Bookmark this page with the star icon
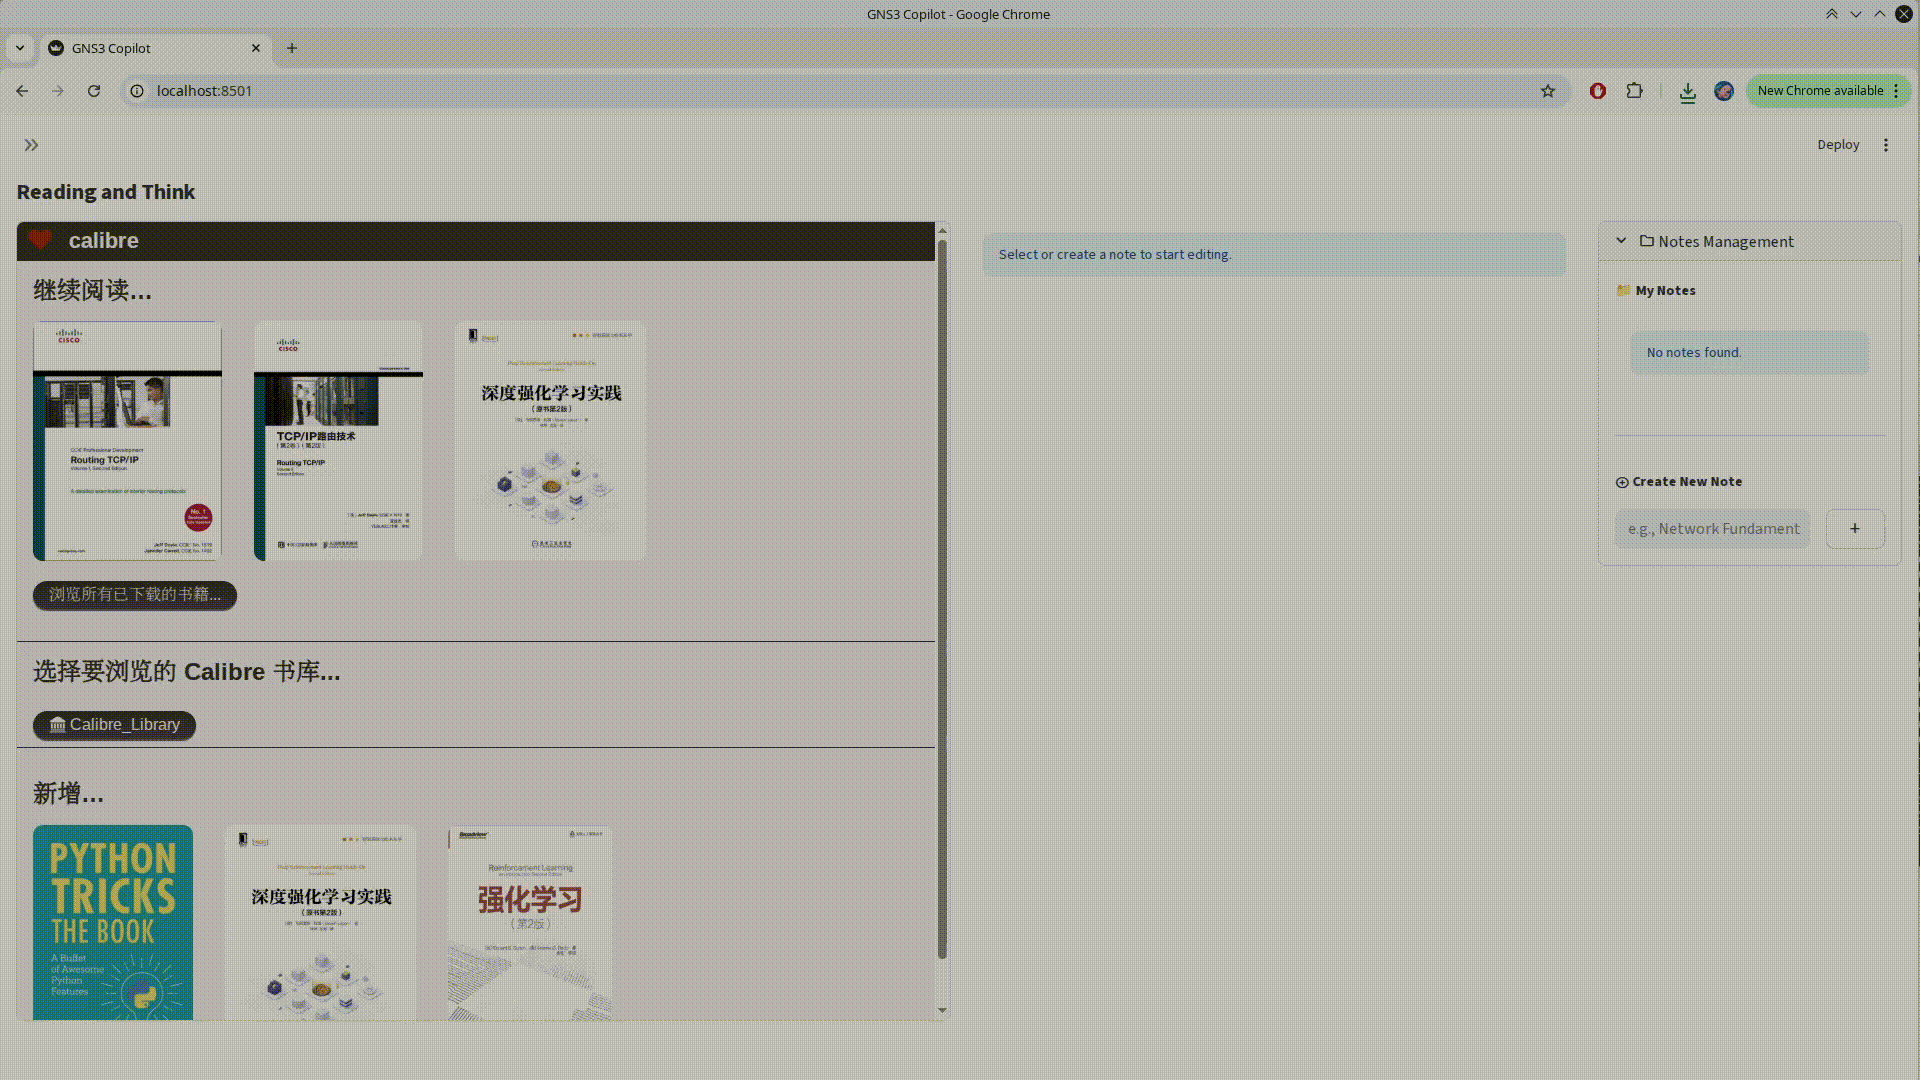The height and width of the screenshot is (1080, 1920). [1548, 91]
